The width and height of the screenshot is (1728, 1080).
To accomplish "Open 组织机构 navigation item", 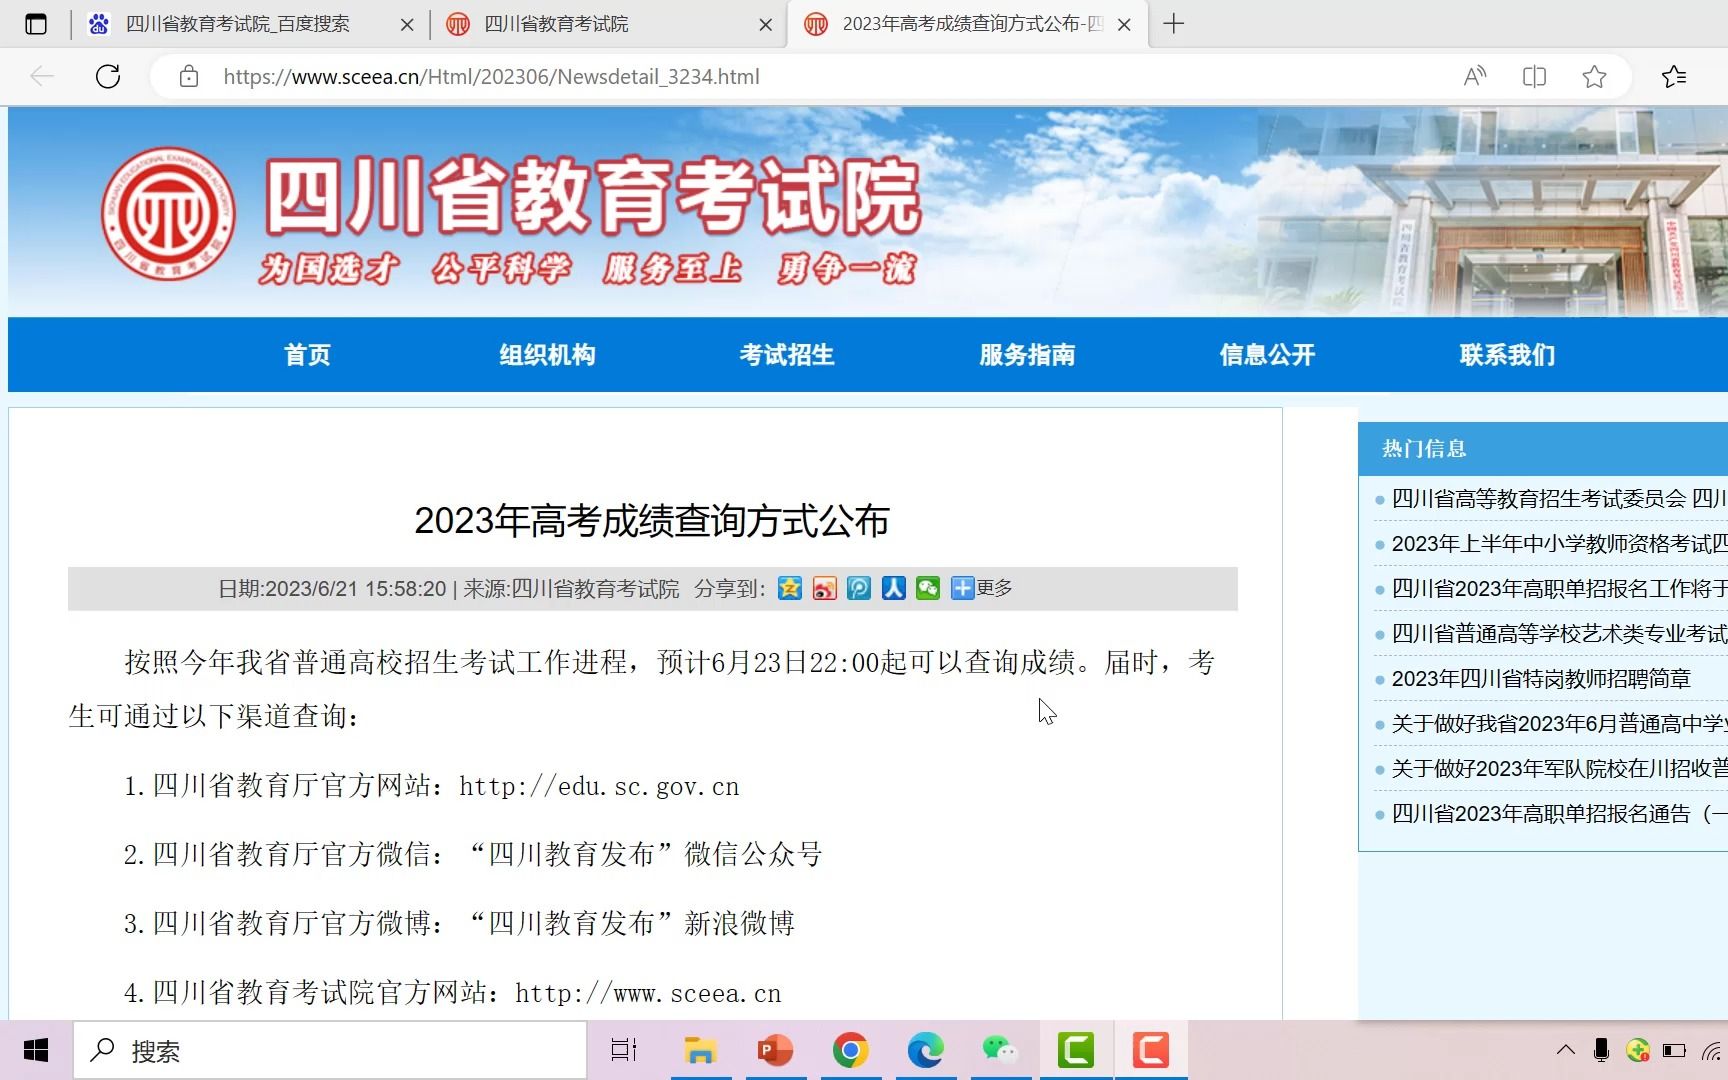I will click(547, 355).
